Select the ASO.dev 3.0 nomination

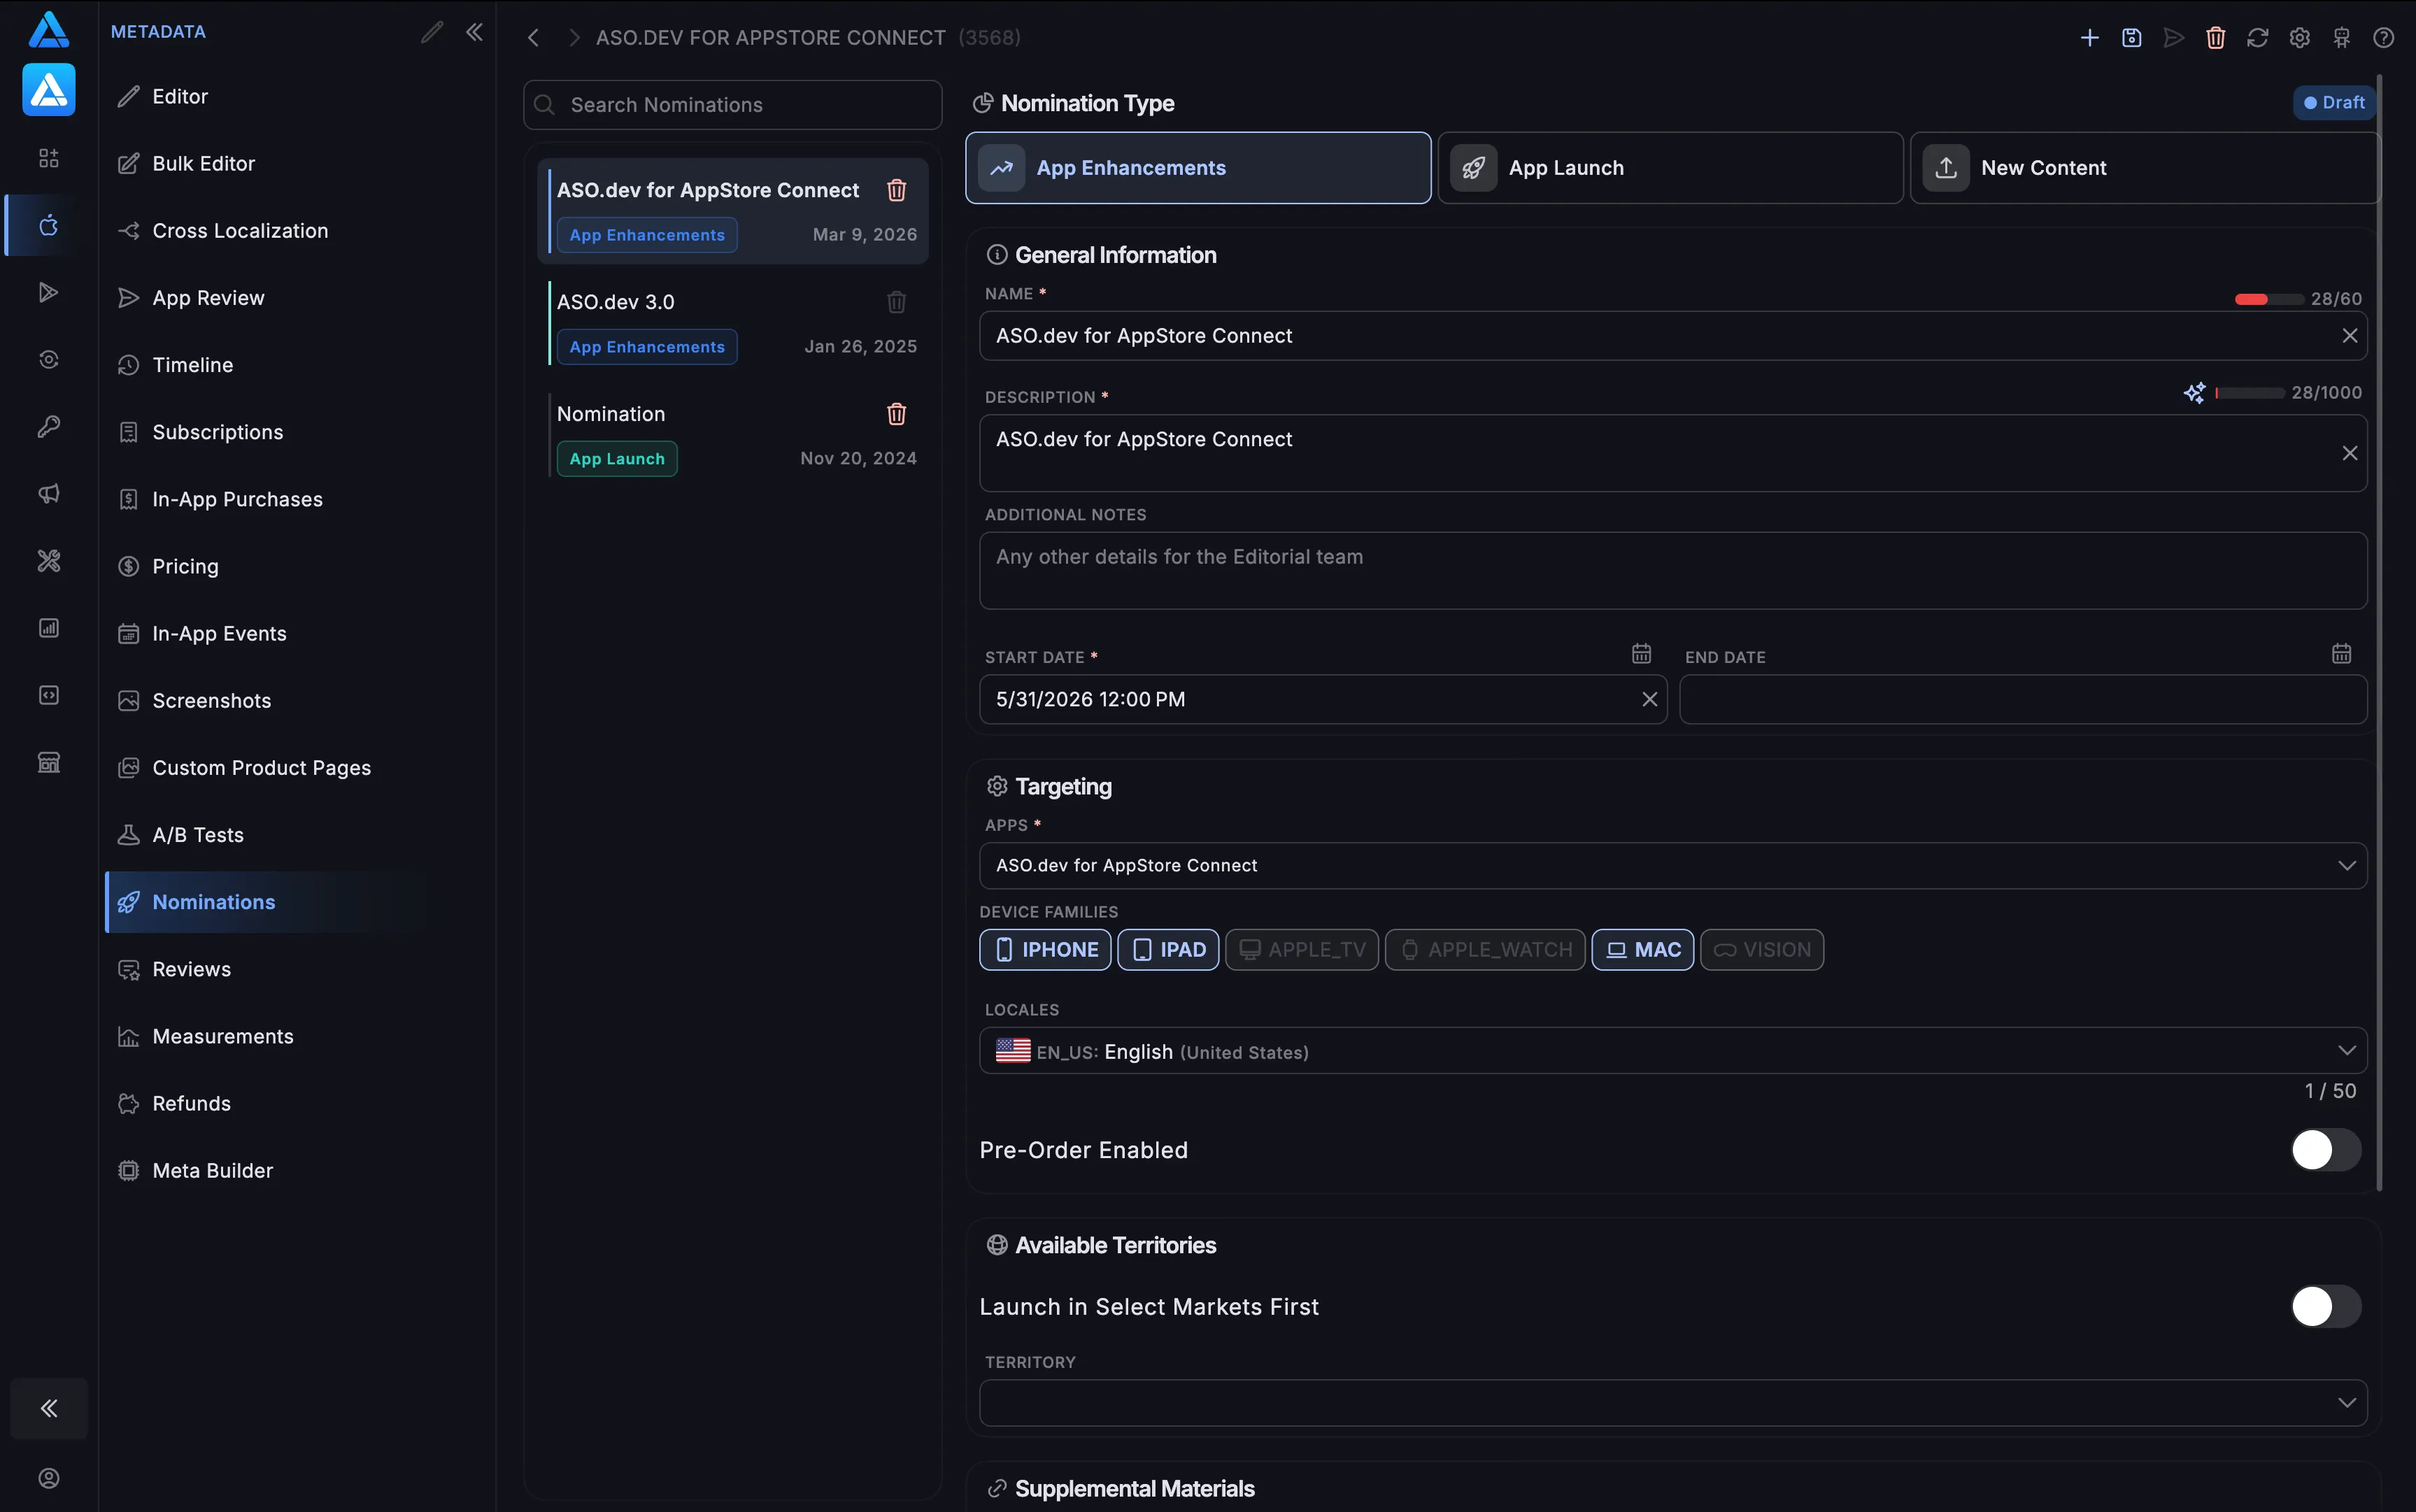pyautogui.click(x=733, y=324)
